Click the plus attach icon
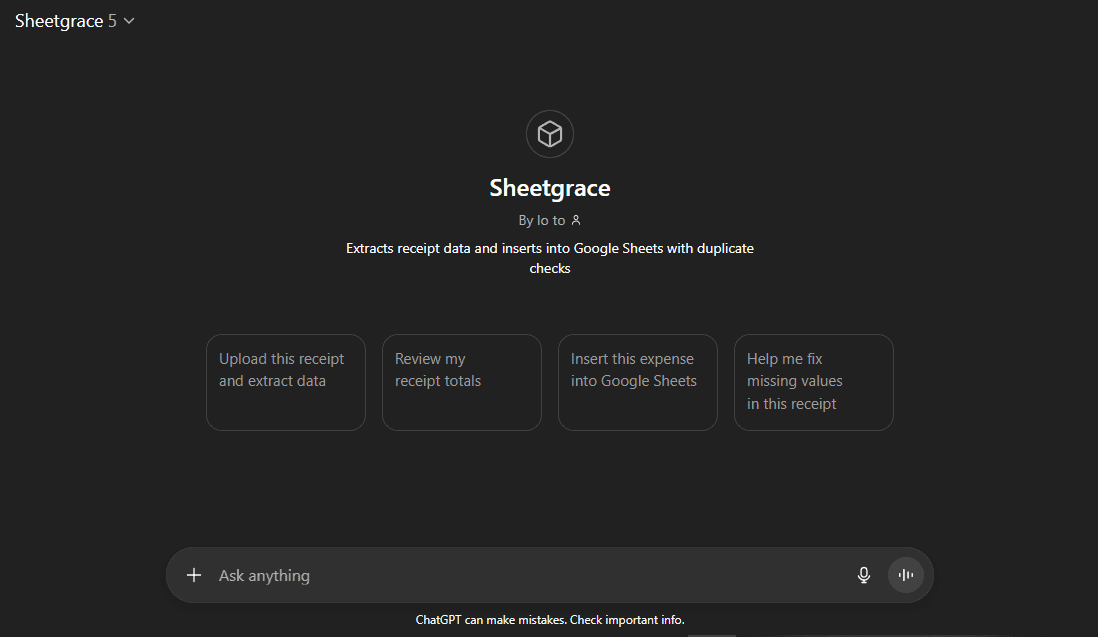This screenshot has height=637, width=1098. click(x=194, y=575)
